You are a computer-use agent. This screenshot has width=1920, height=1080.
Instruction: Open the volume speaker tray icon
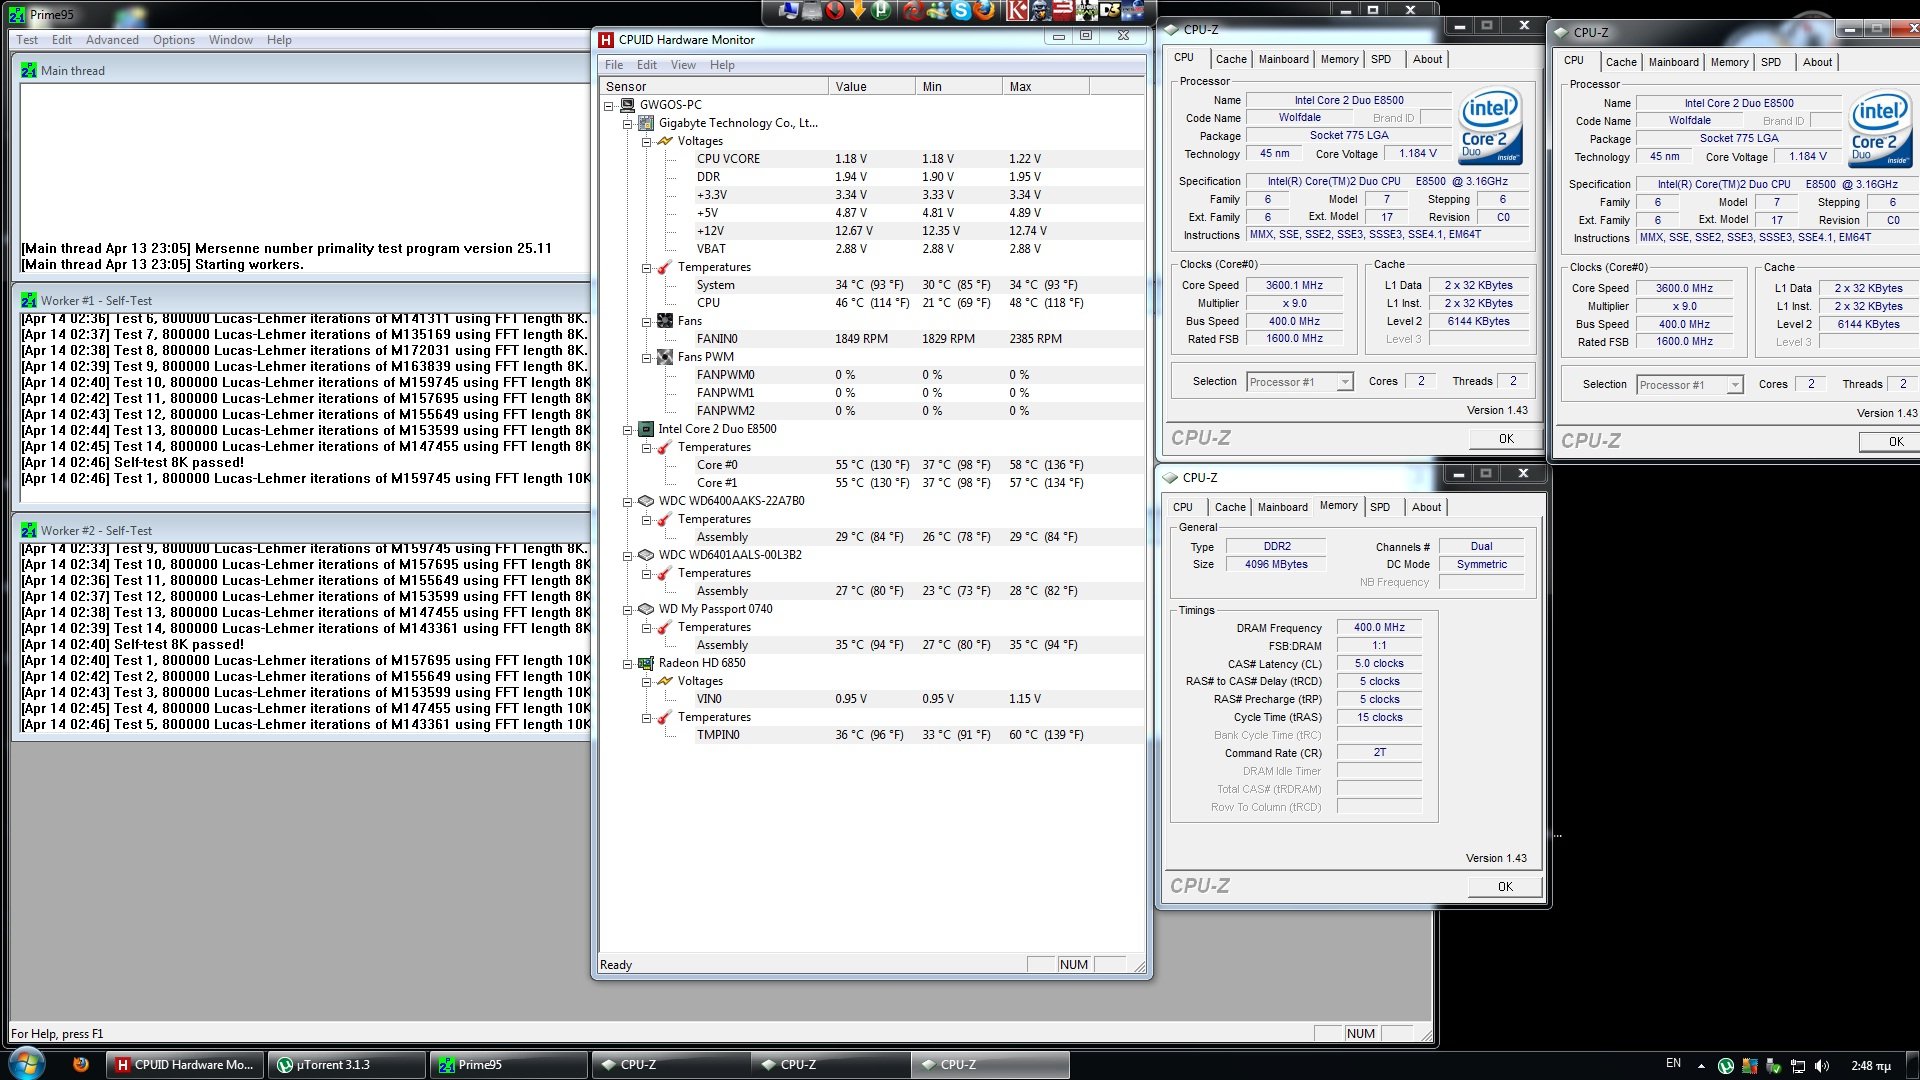[1822, 1066]
